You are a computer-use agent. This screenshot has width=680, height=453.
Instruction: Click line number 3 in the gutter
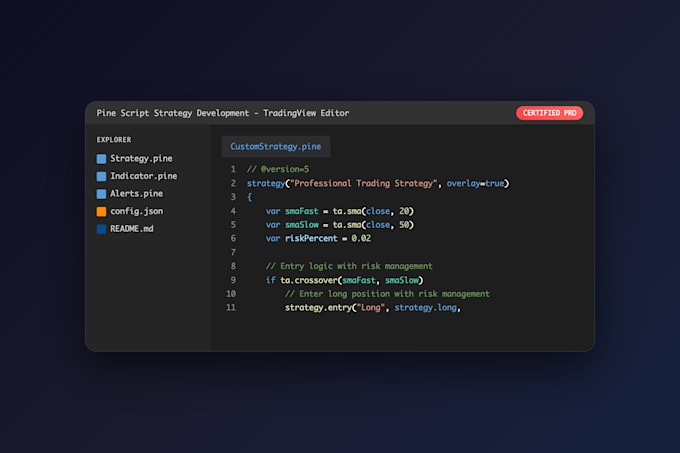233,197
